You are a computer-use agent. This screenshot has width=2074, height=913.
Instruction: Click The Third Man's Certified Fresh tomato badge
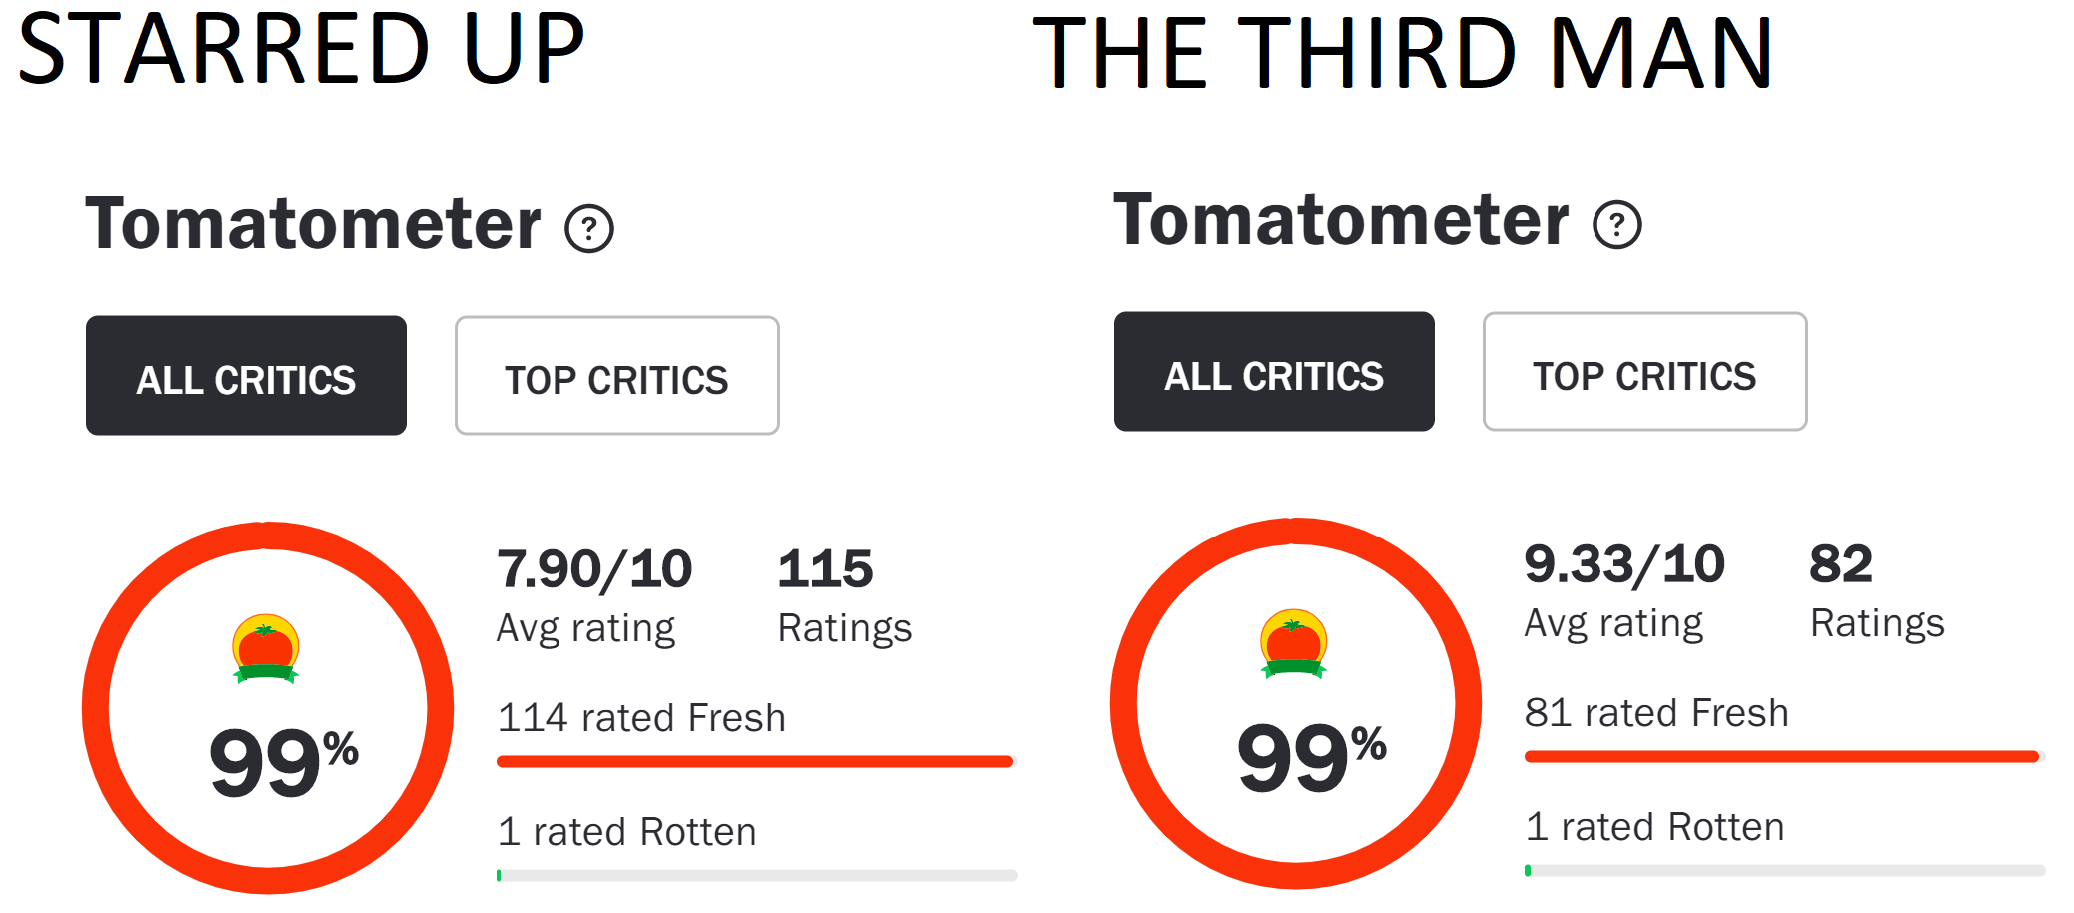[x=1293, y=643]
